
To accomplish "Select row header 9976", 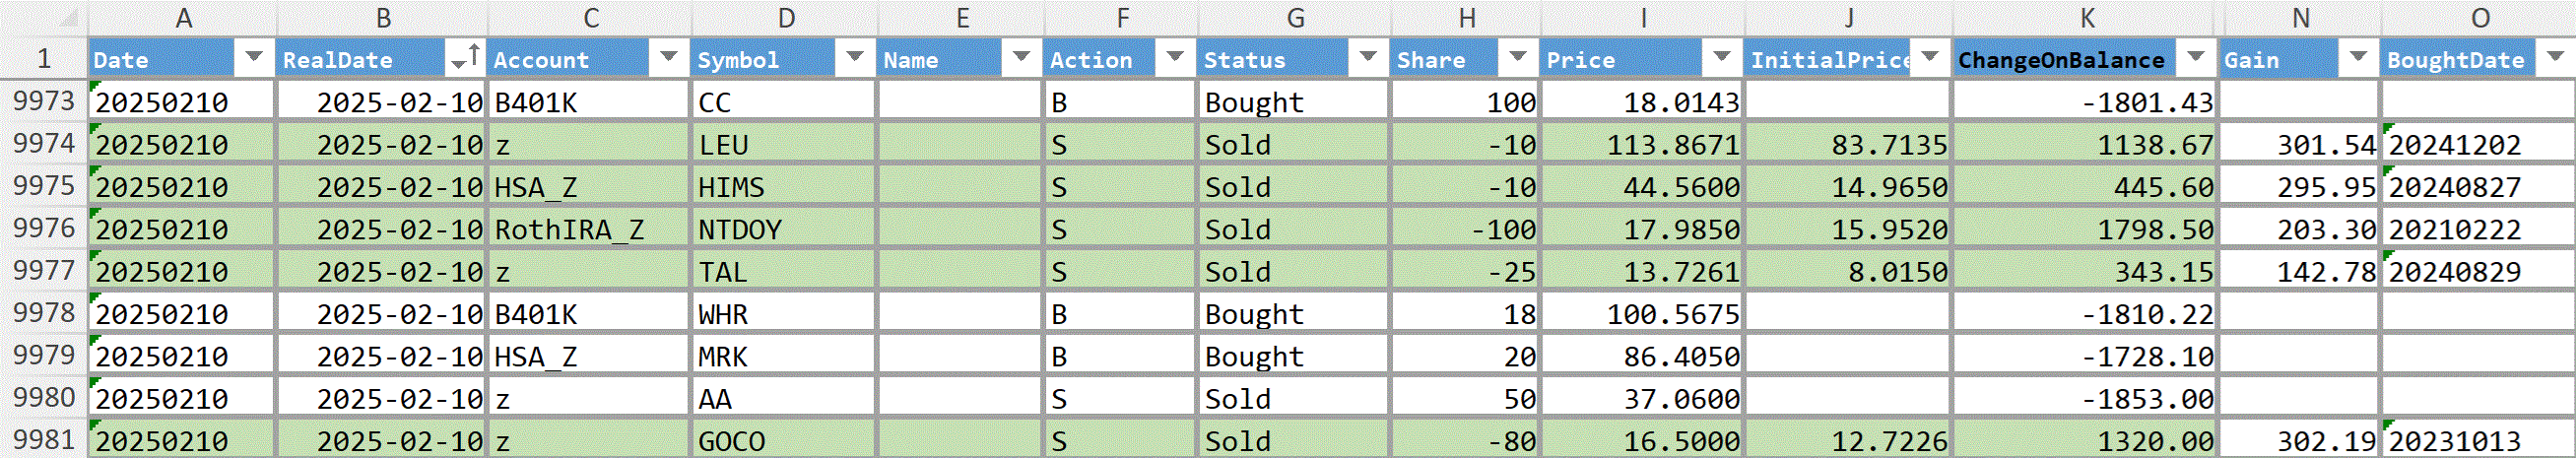I will [x=44, y=228].
